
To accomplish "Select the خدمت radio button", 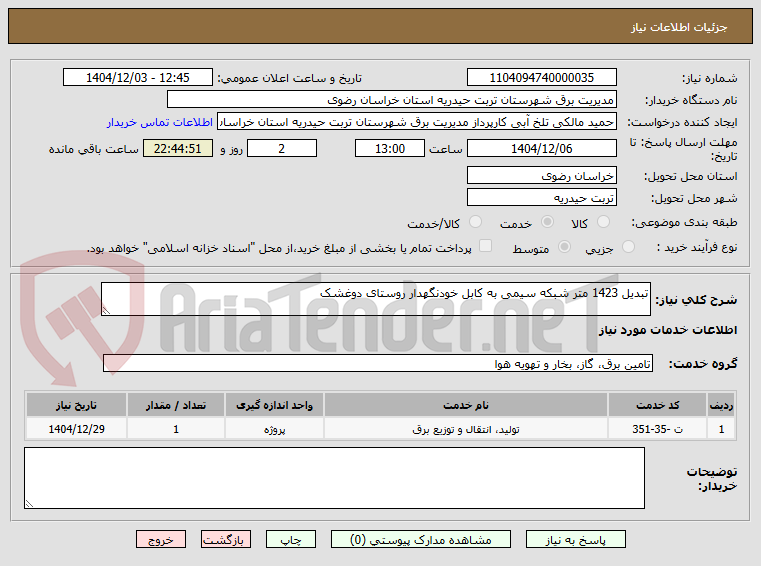I will coord(547,222).
